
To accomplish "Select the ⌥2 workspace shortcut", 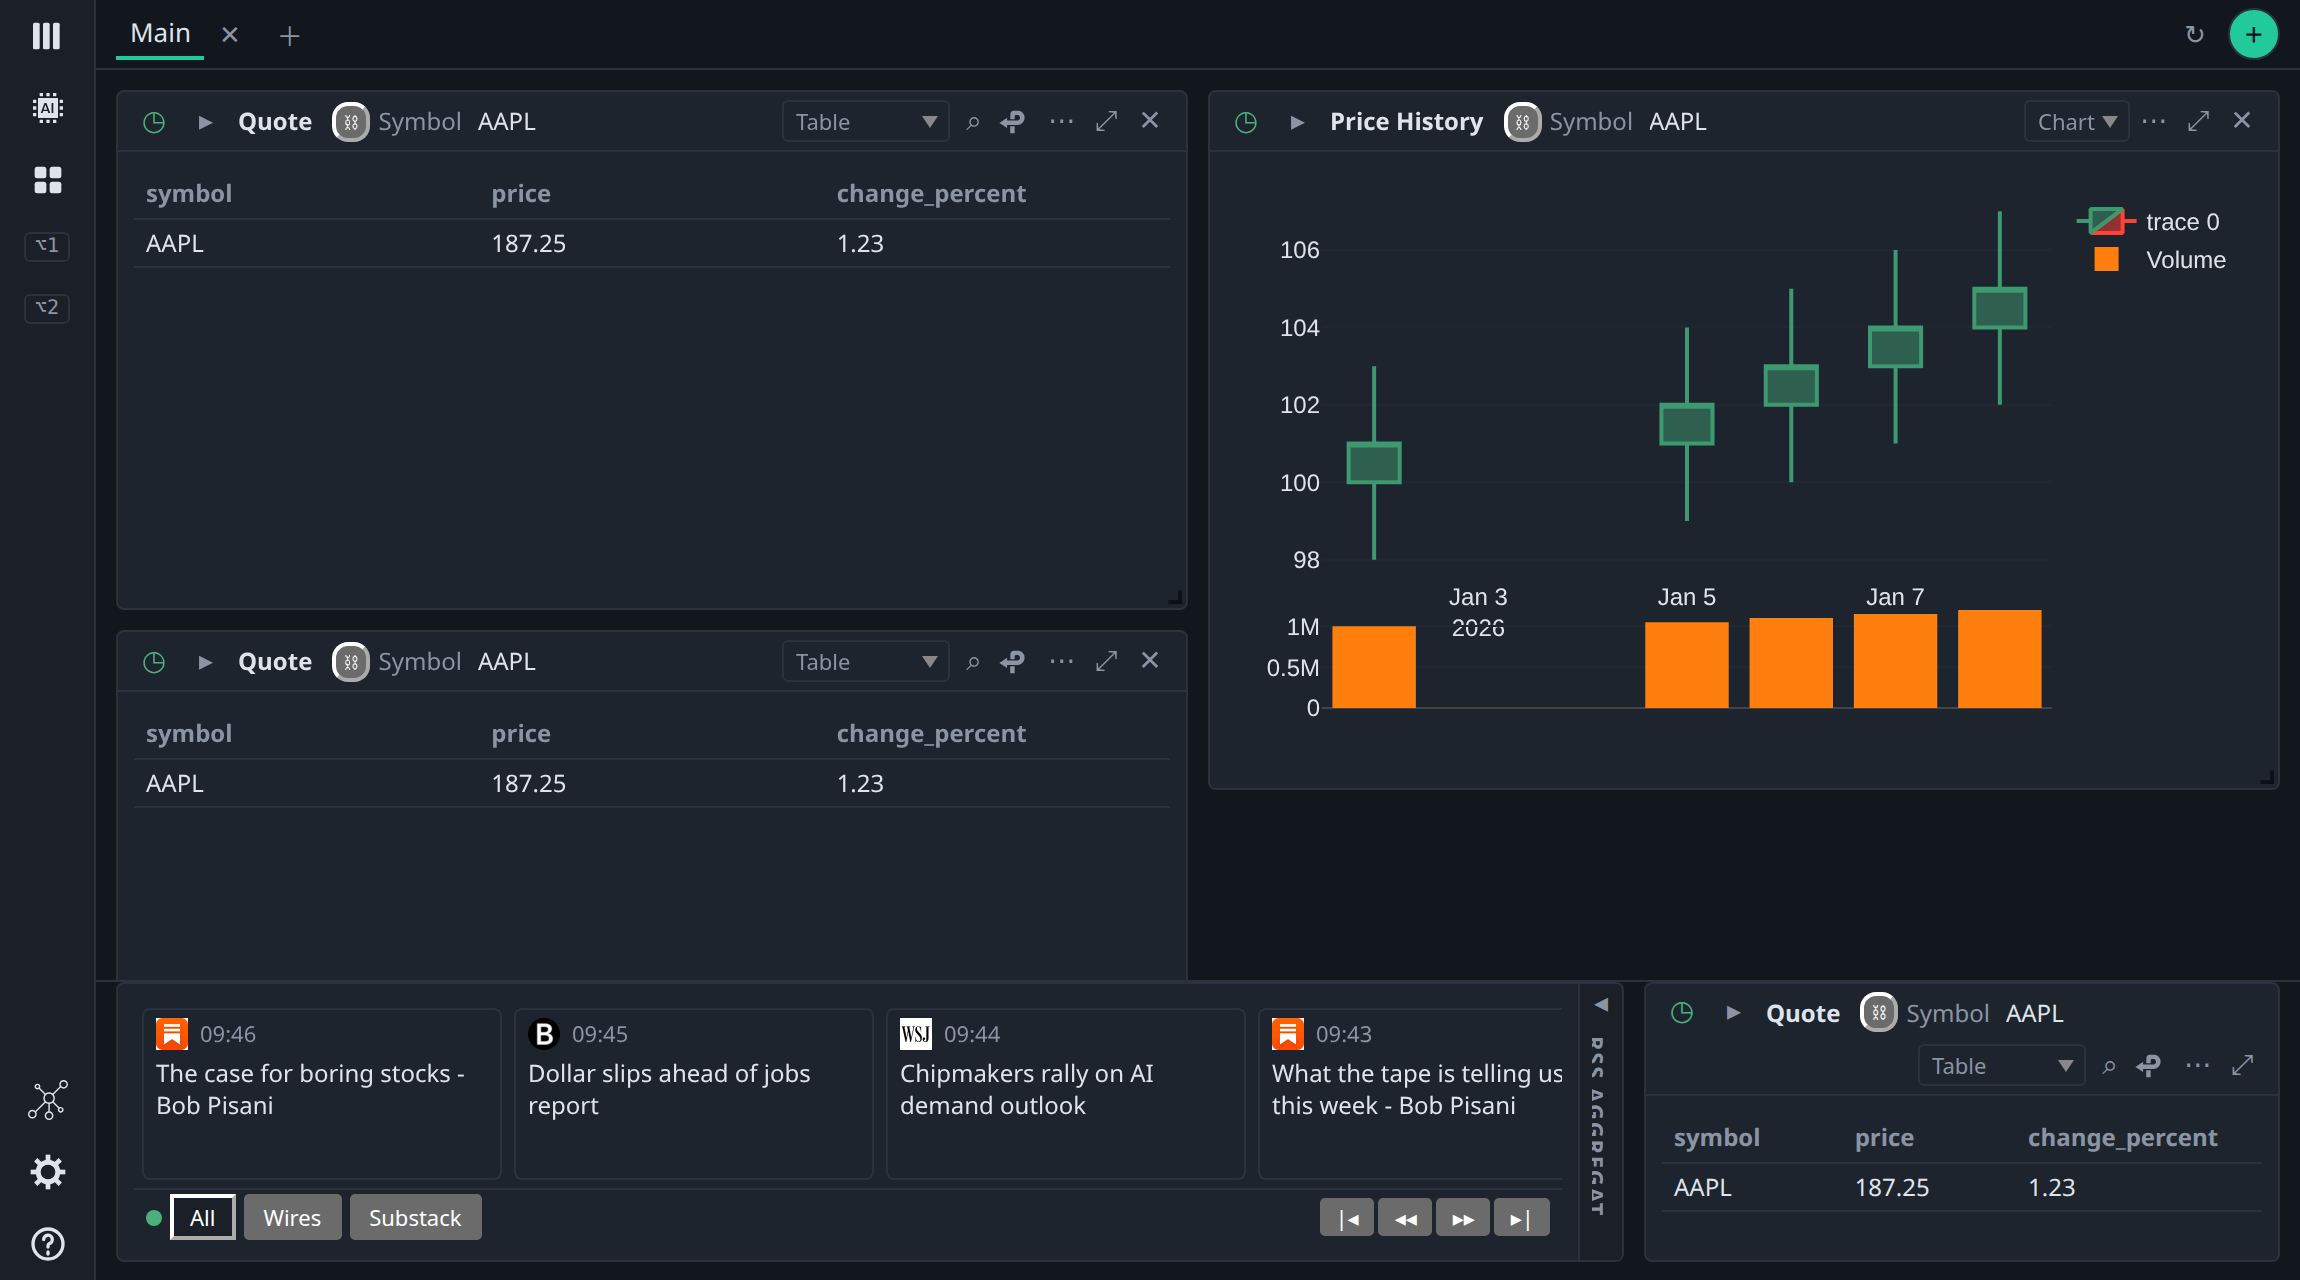I will pos(47,308).
